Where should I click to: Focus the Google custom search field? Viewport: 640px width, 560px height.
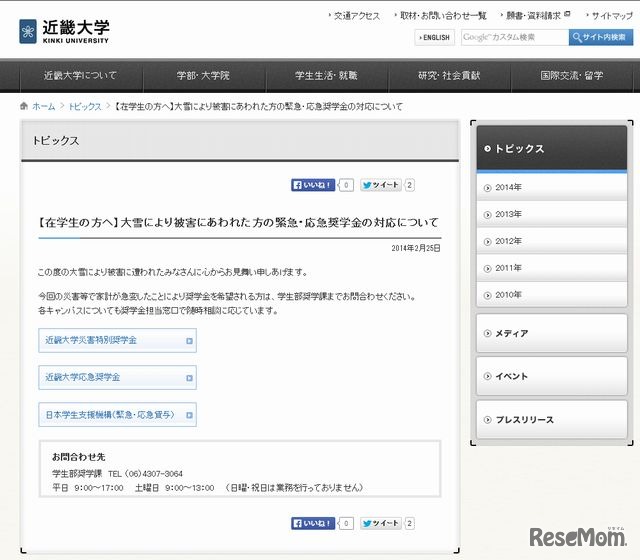tap(515, 37)
